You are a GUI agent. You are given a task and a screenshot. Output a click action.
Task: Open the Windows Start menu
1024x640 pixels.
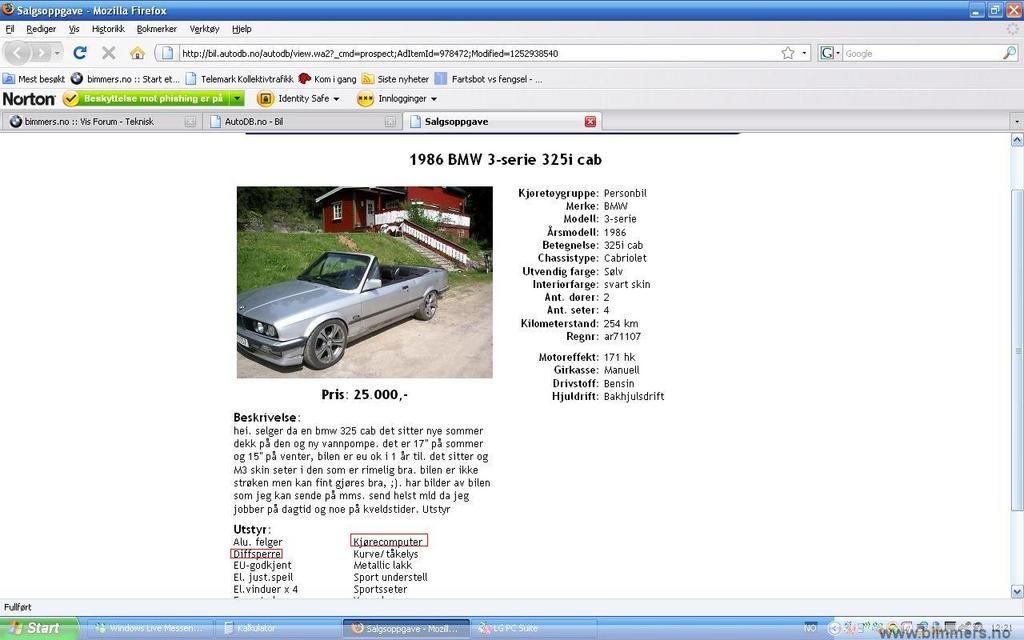pyautogui.click(x=38, y=628)
